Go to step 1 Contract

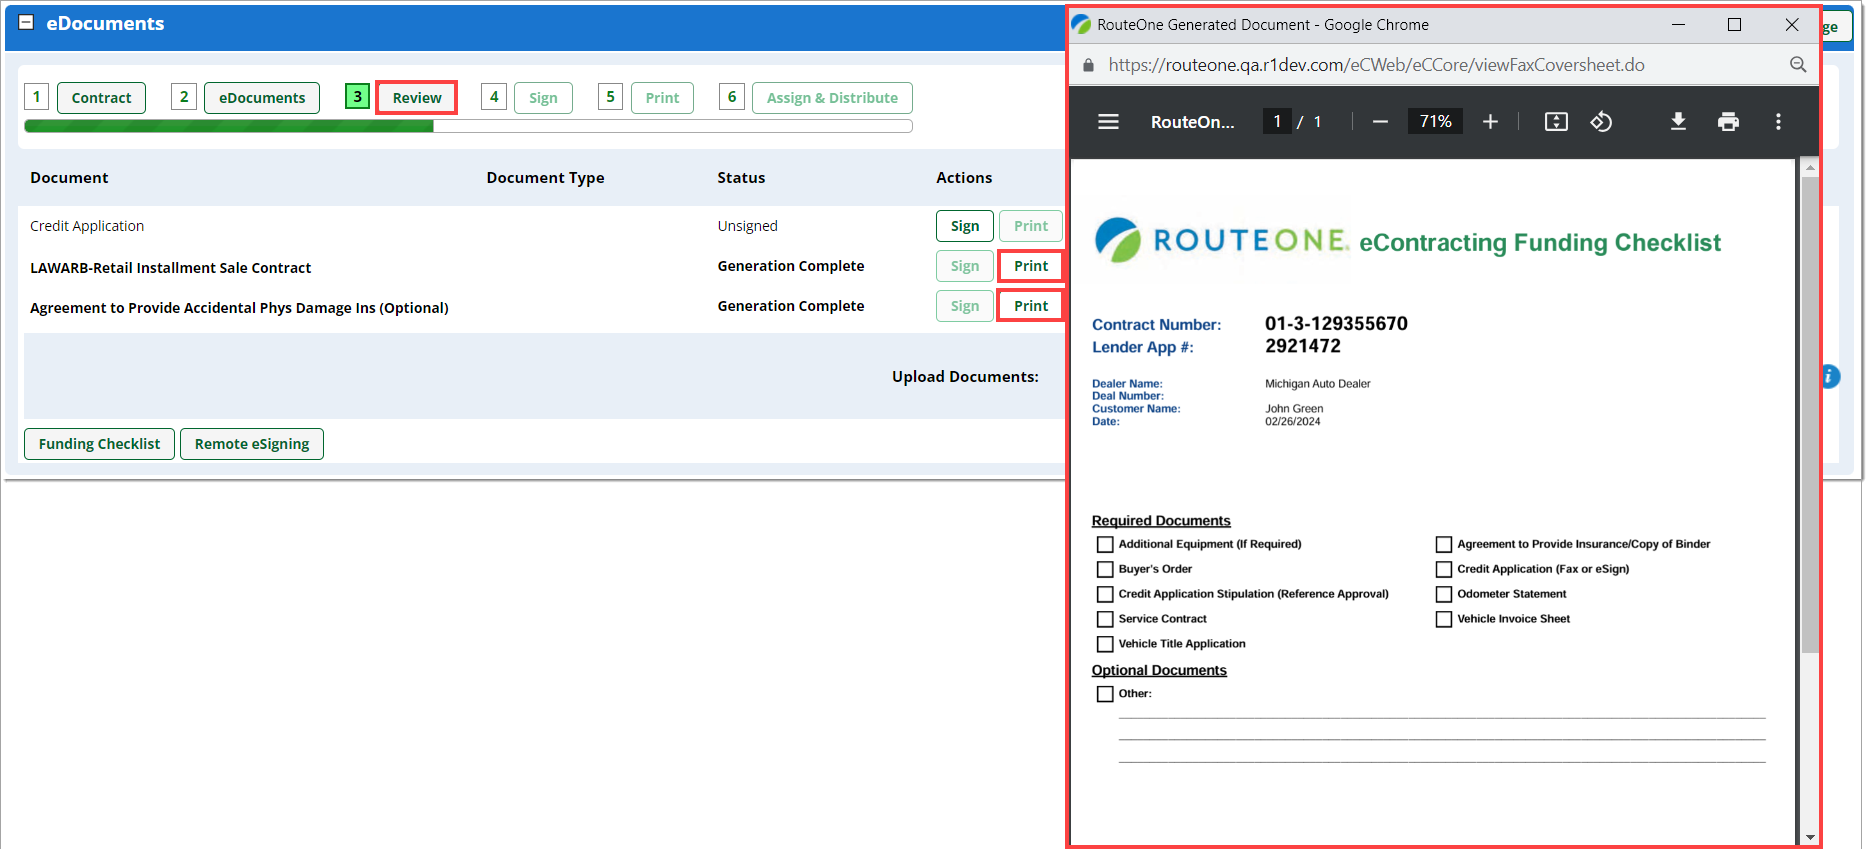tap(101, 98)
